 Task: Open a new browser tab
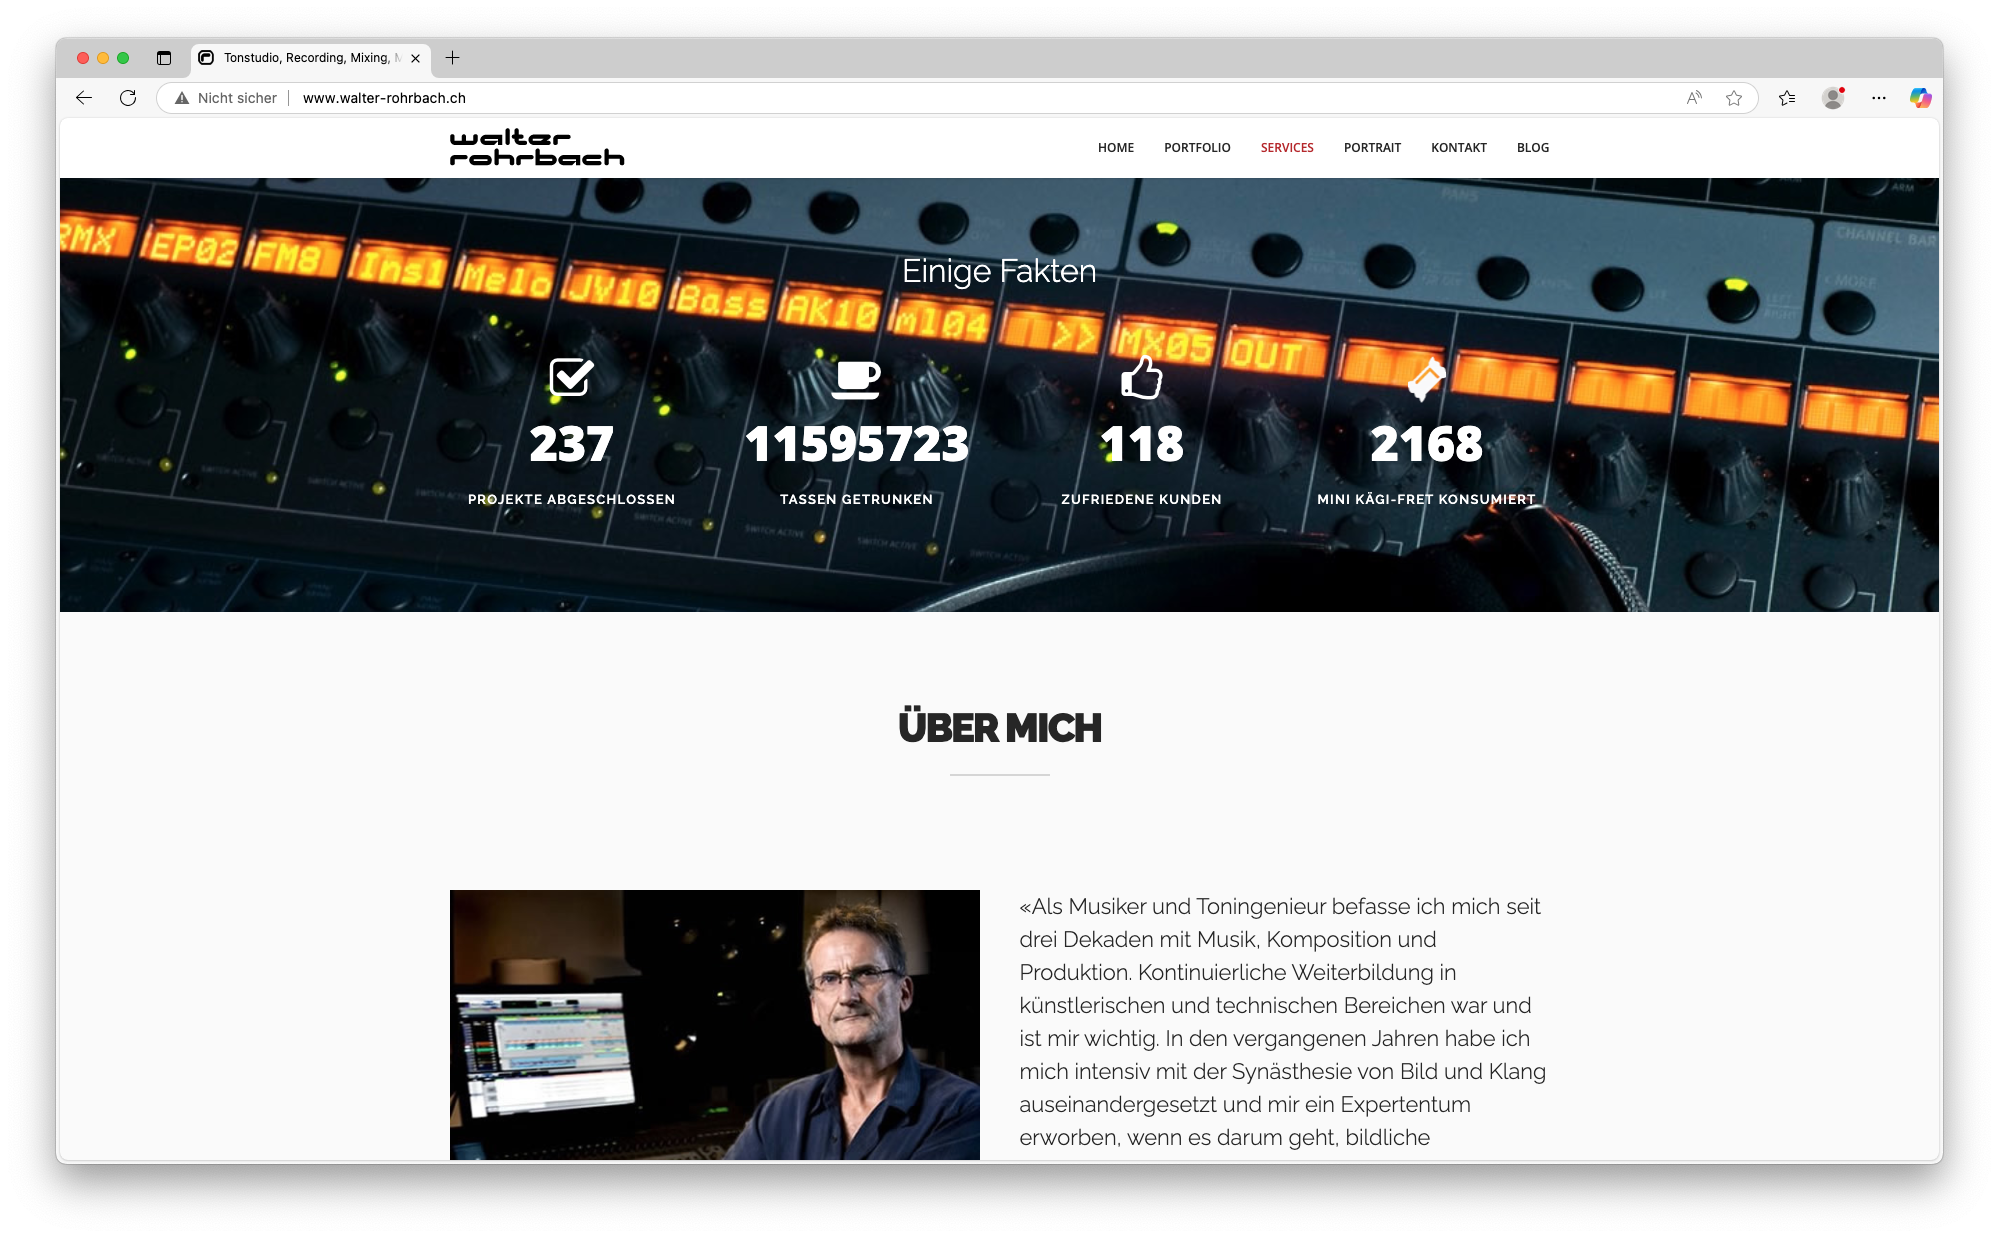click(452, 58)
